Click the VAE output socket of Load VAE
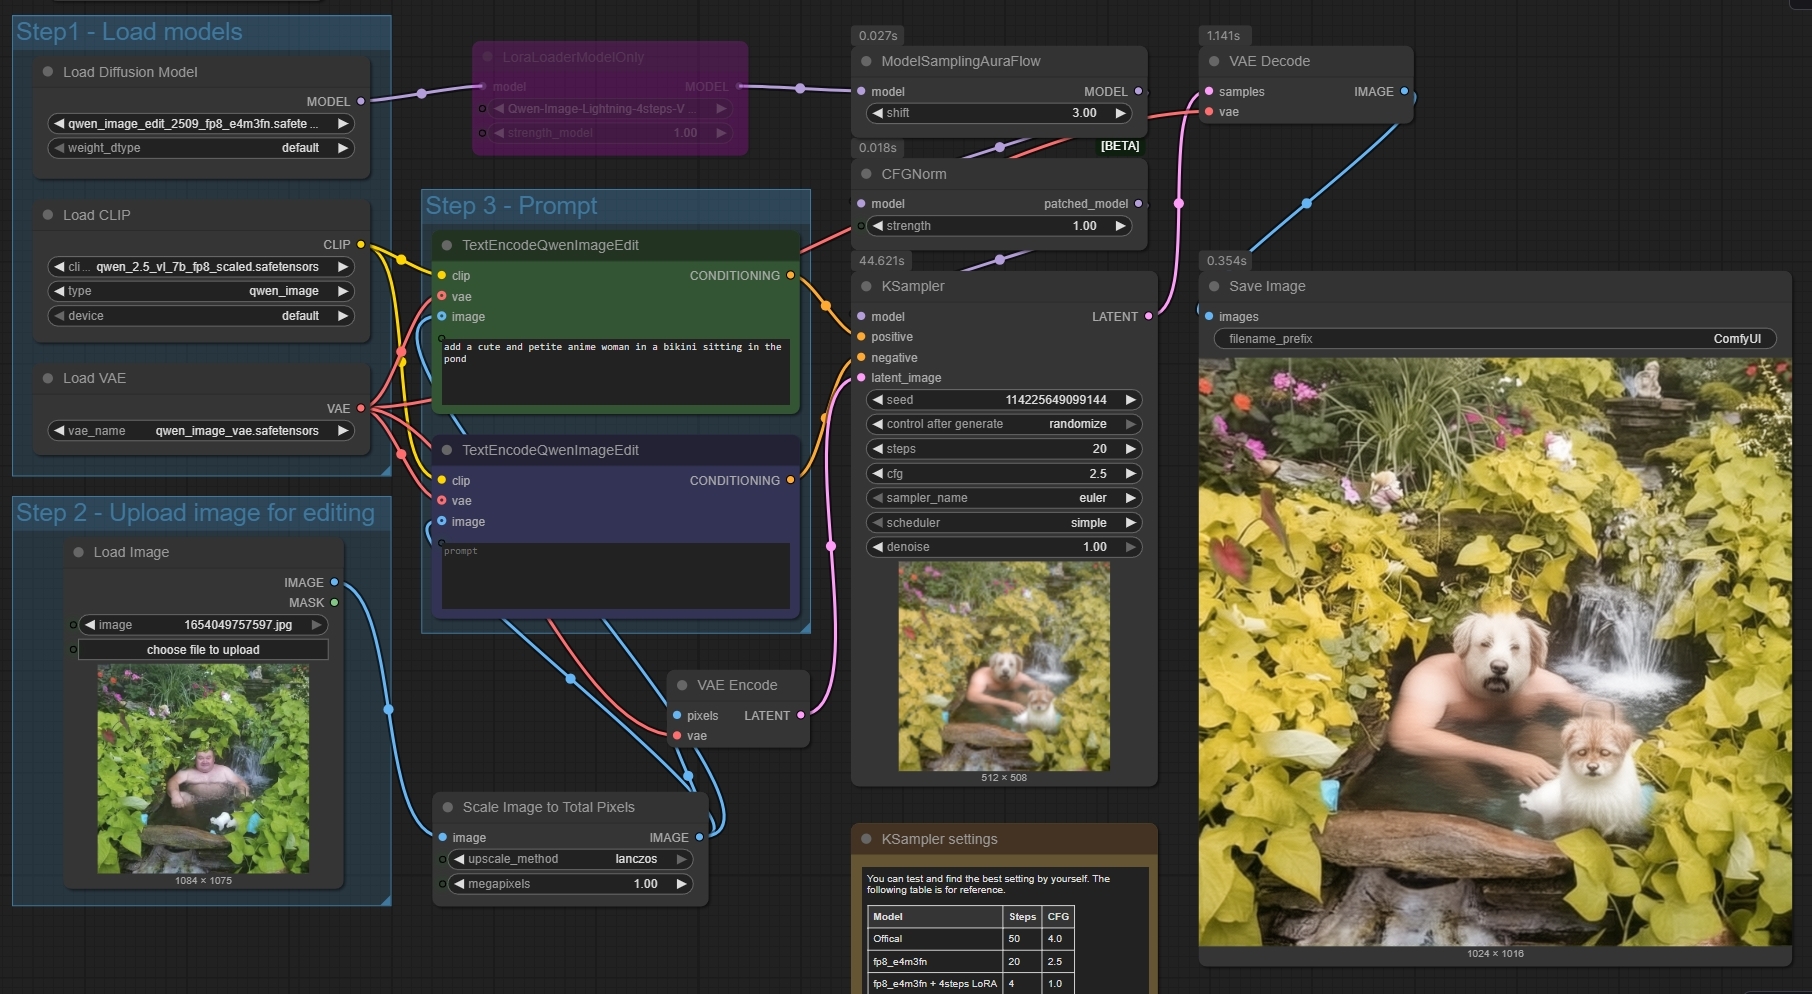 (361, 408)
